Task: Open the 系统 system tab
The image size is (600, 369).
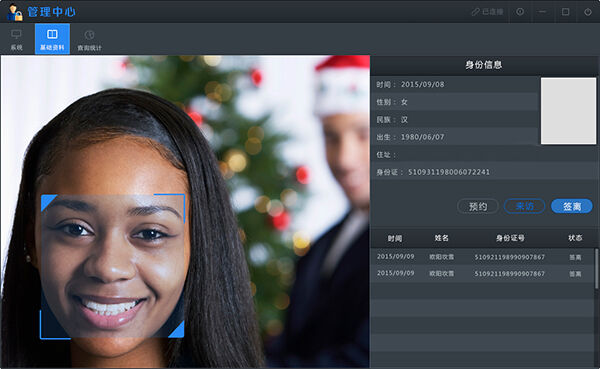Action: click(x=16, y=39)
